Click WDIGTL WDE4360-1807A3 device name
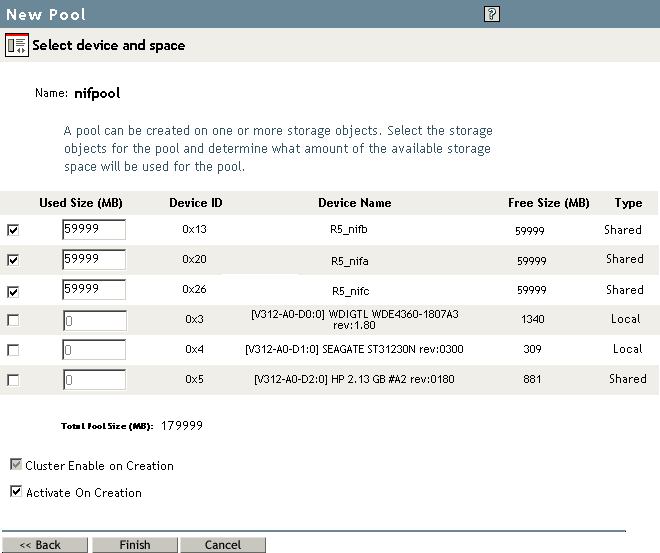This screenshot has height=553, width=660. point(355,319)
